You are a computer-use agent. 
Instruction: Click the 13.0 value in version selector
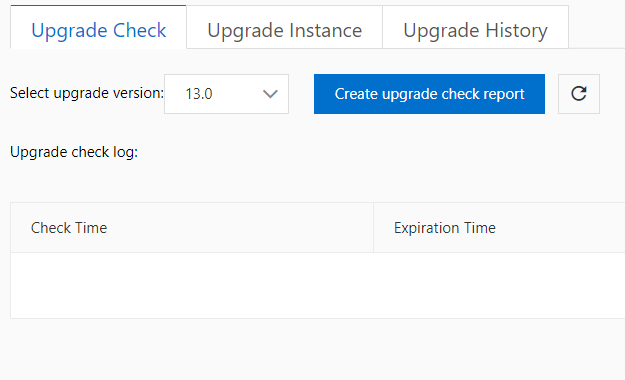pos(199,94)
